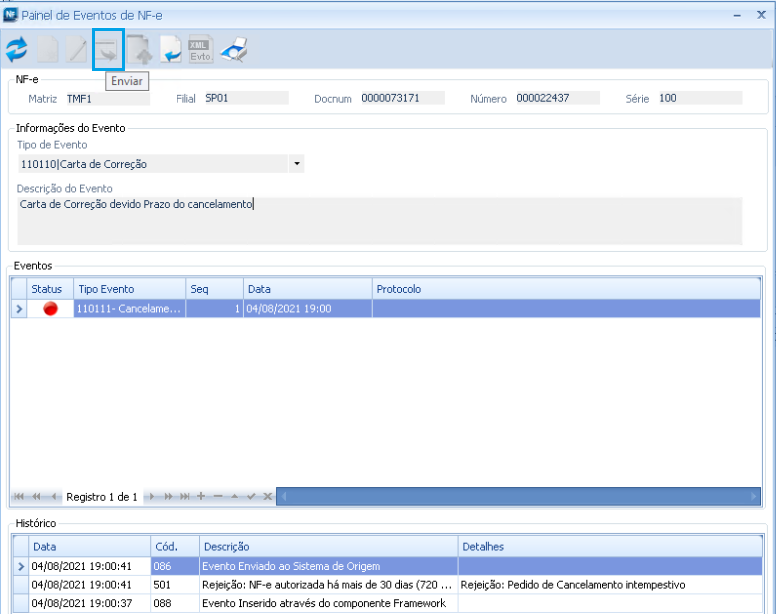Click the Descrição do Evento text field
779x614 pixels.
379,220
